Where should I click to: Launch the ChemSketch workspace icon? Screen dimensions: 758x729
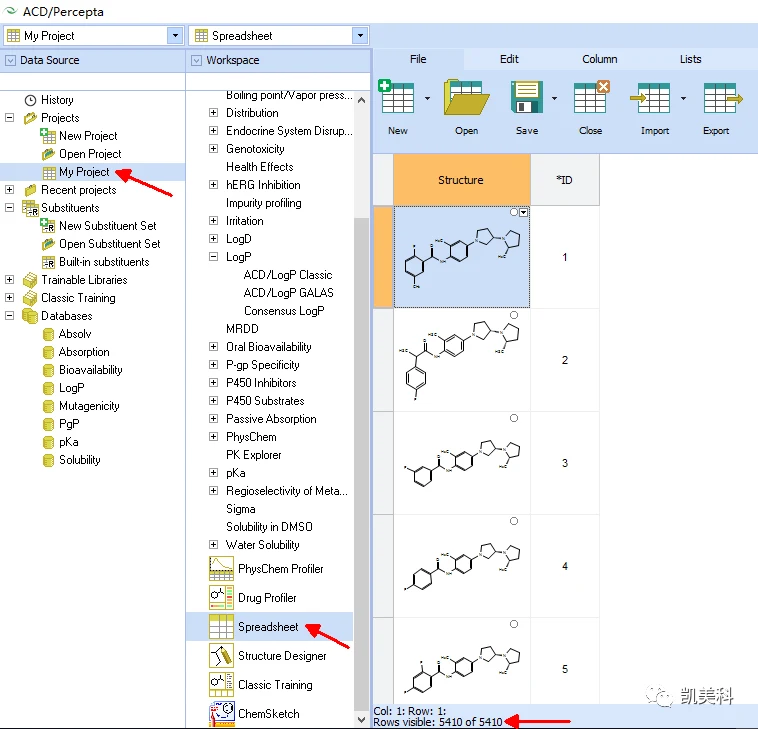pyautogui.click(x=222, y=714)
